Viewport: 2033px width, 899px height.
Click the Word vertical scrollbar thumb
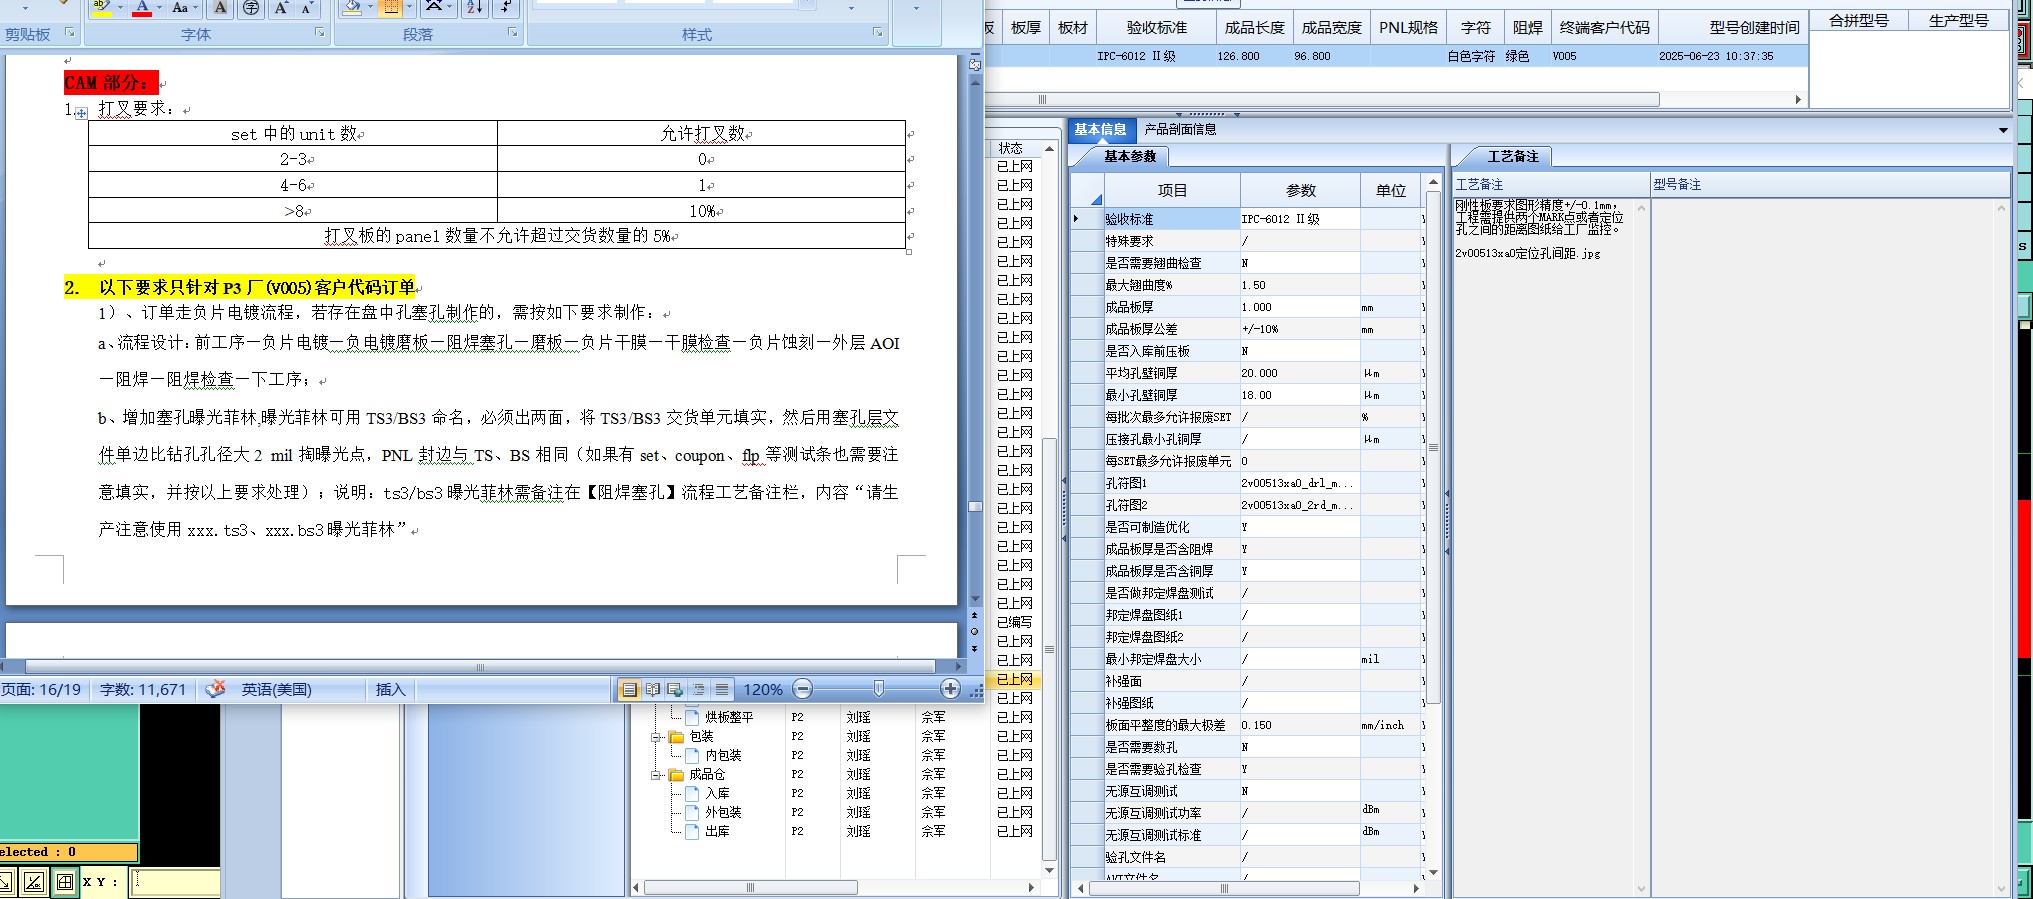[x=975, y=506]
